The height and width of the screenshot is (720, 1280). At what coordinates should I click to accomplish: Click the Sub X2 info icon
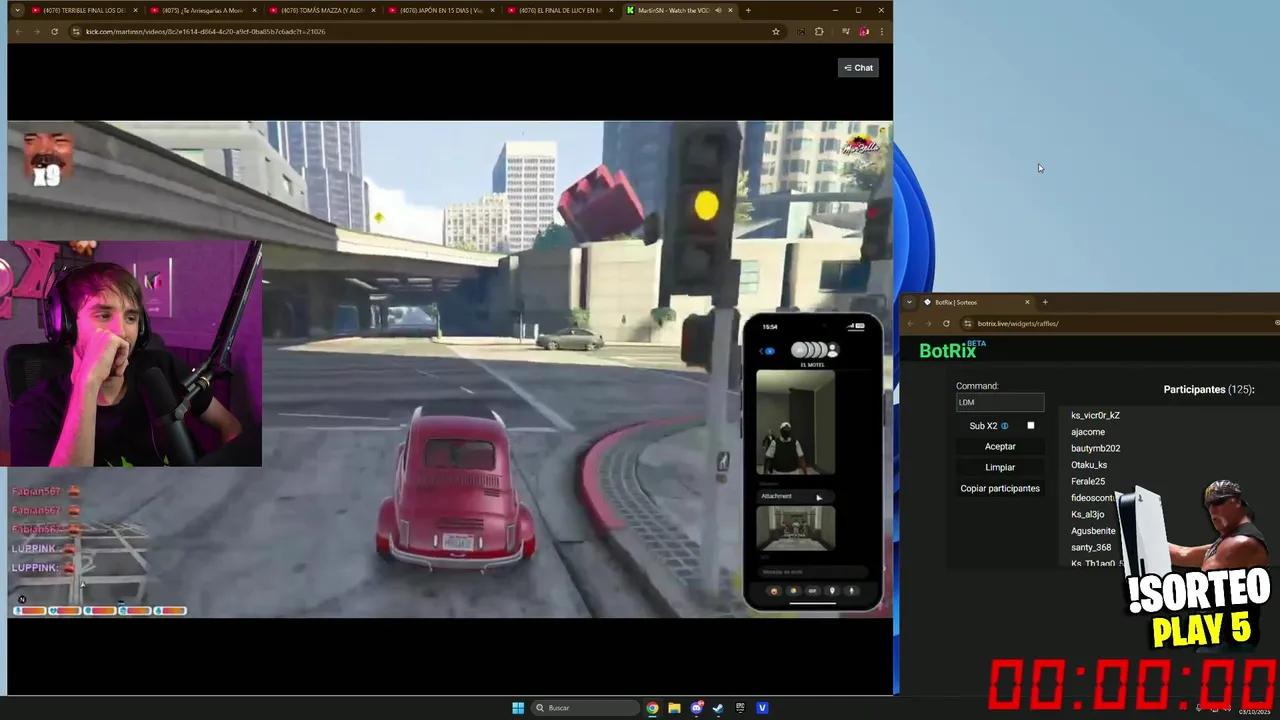click(x=1004, y=426)
